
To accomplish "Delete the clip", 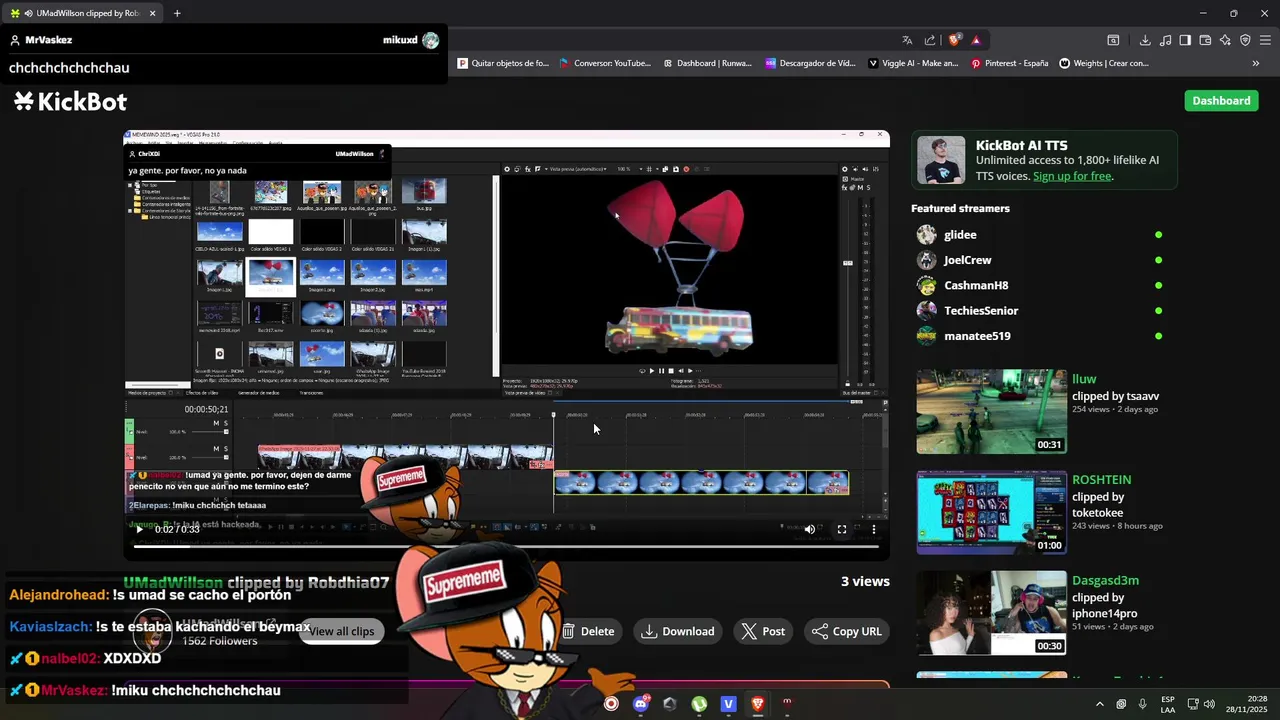I will [x=588, y=631].
